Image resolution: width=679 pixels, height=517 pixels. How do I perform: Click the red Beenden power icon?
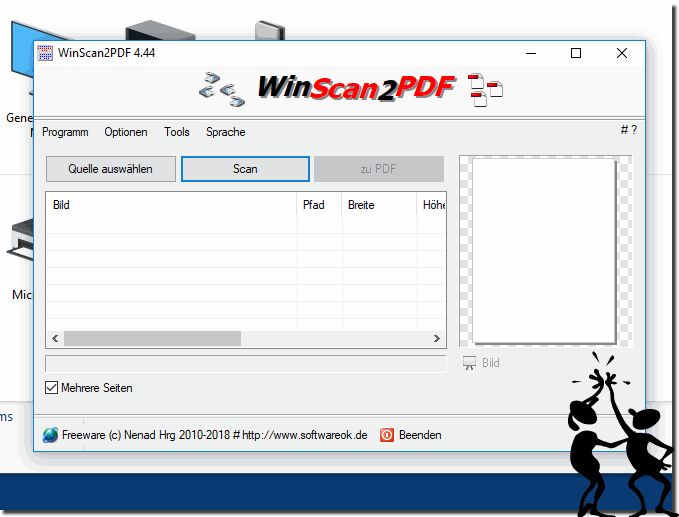point(387,435)
